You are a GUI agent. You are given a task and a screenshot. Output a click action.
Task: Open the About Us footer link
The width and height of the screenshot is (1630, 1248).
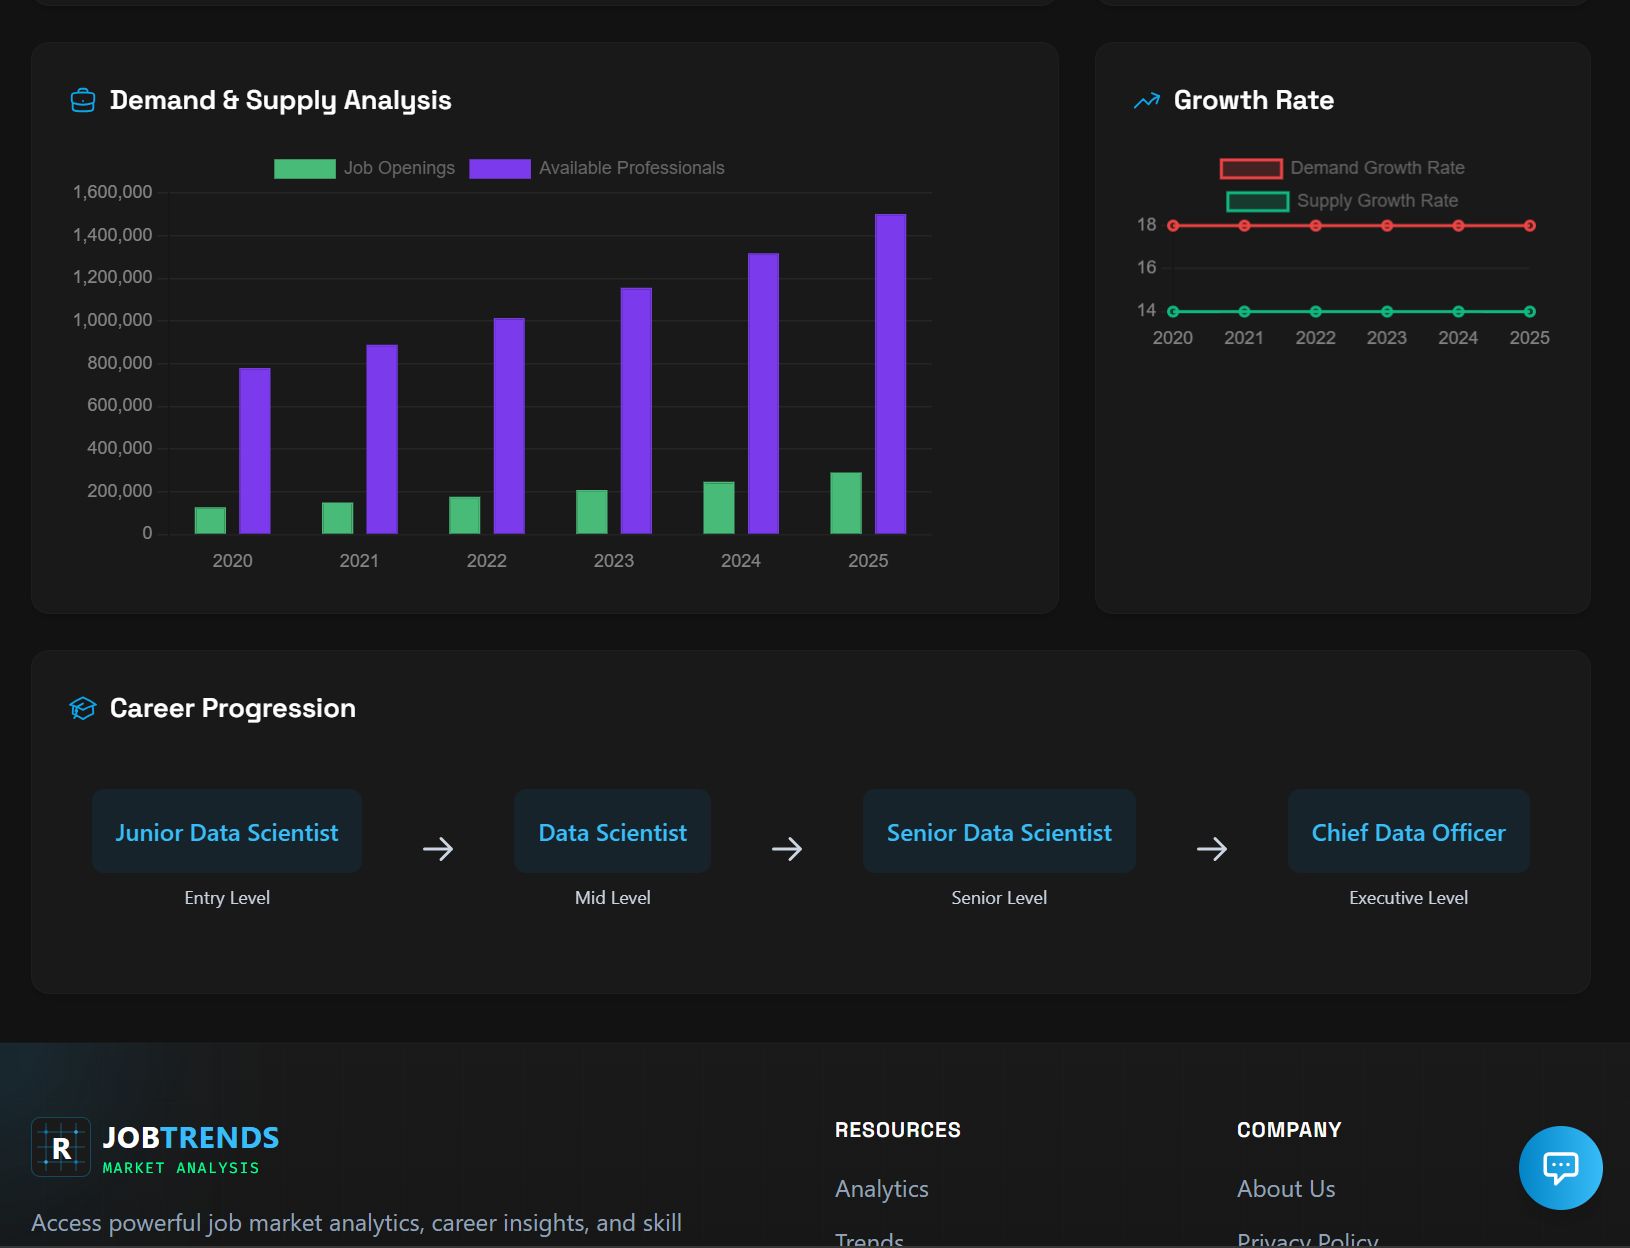pyautogui.click(x=1285, y=1189)
